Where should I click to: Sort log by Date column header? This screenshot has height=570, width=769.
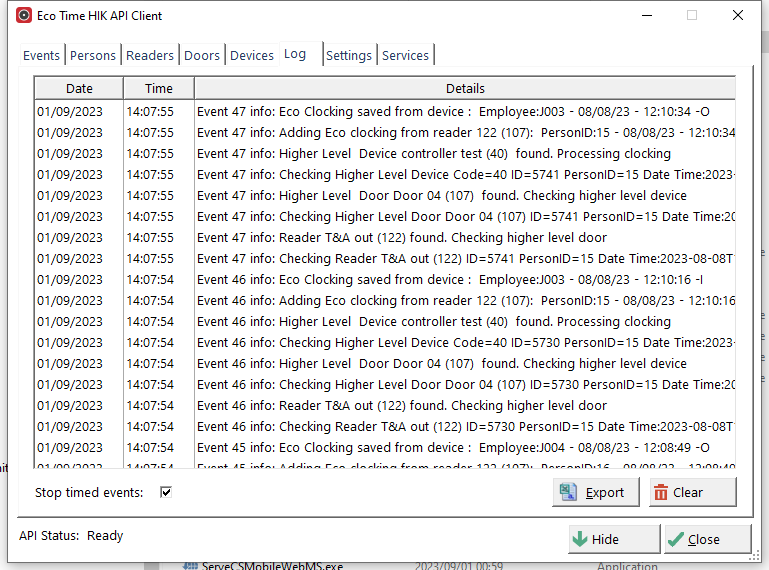pos(79,88)
